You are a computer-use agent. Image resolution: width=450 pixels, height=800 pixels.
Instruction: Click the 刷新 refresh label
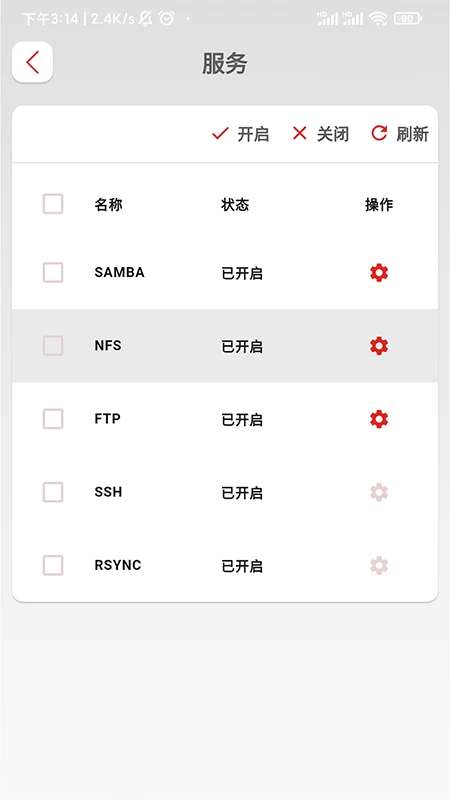click(x=412, y=134)
